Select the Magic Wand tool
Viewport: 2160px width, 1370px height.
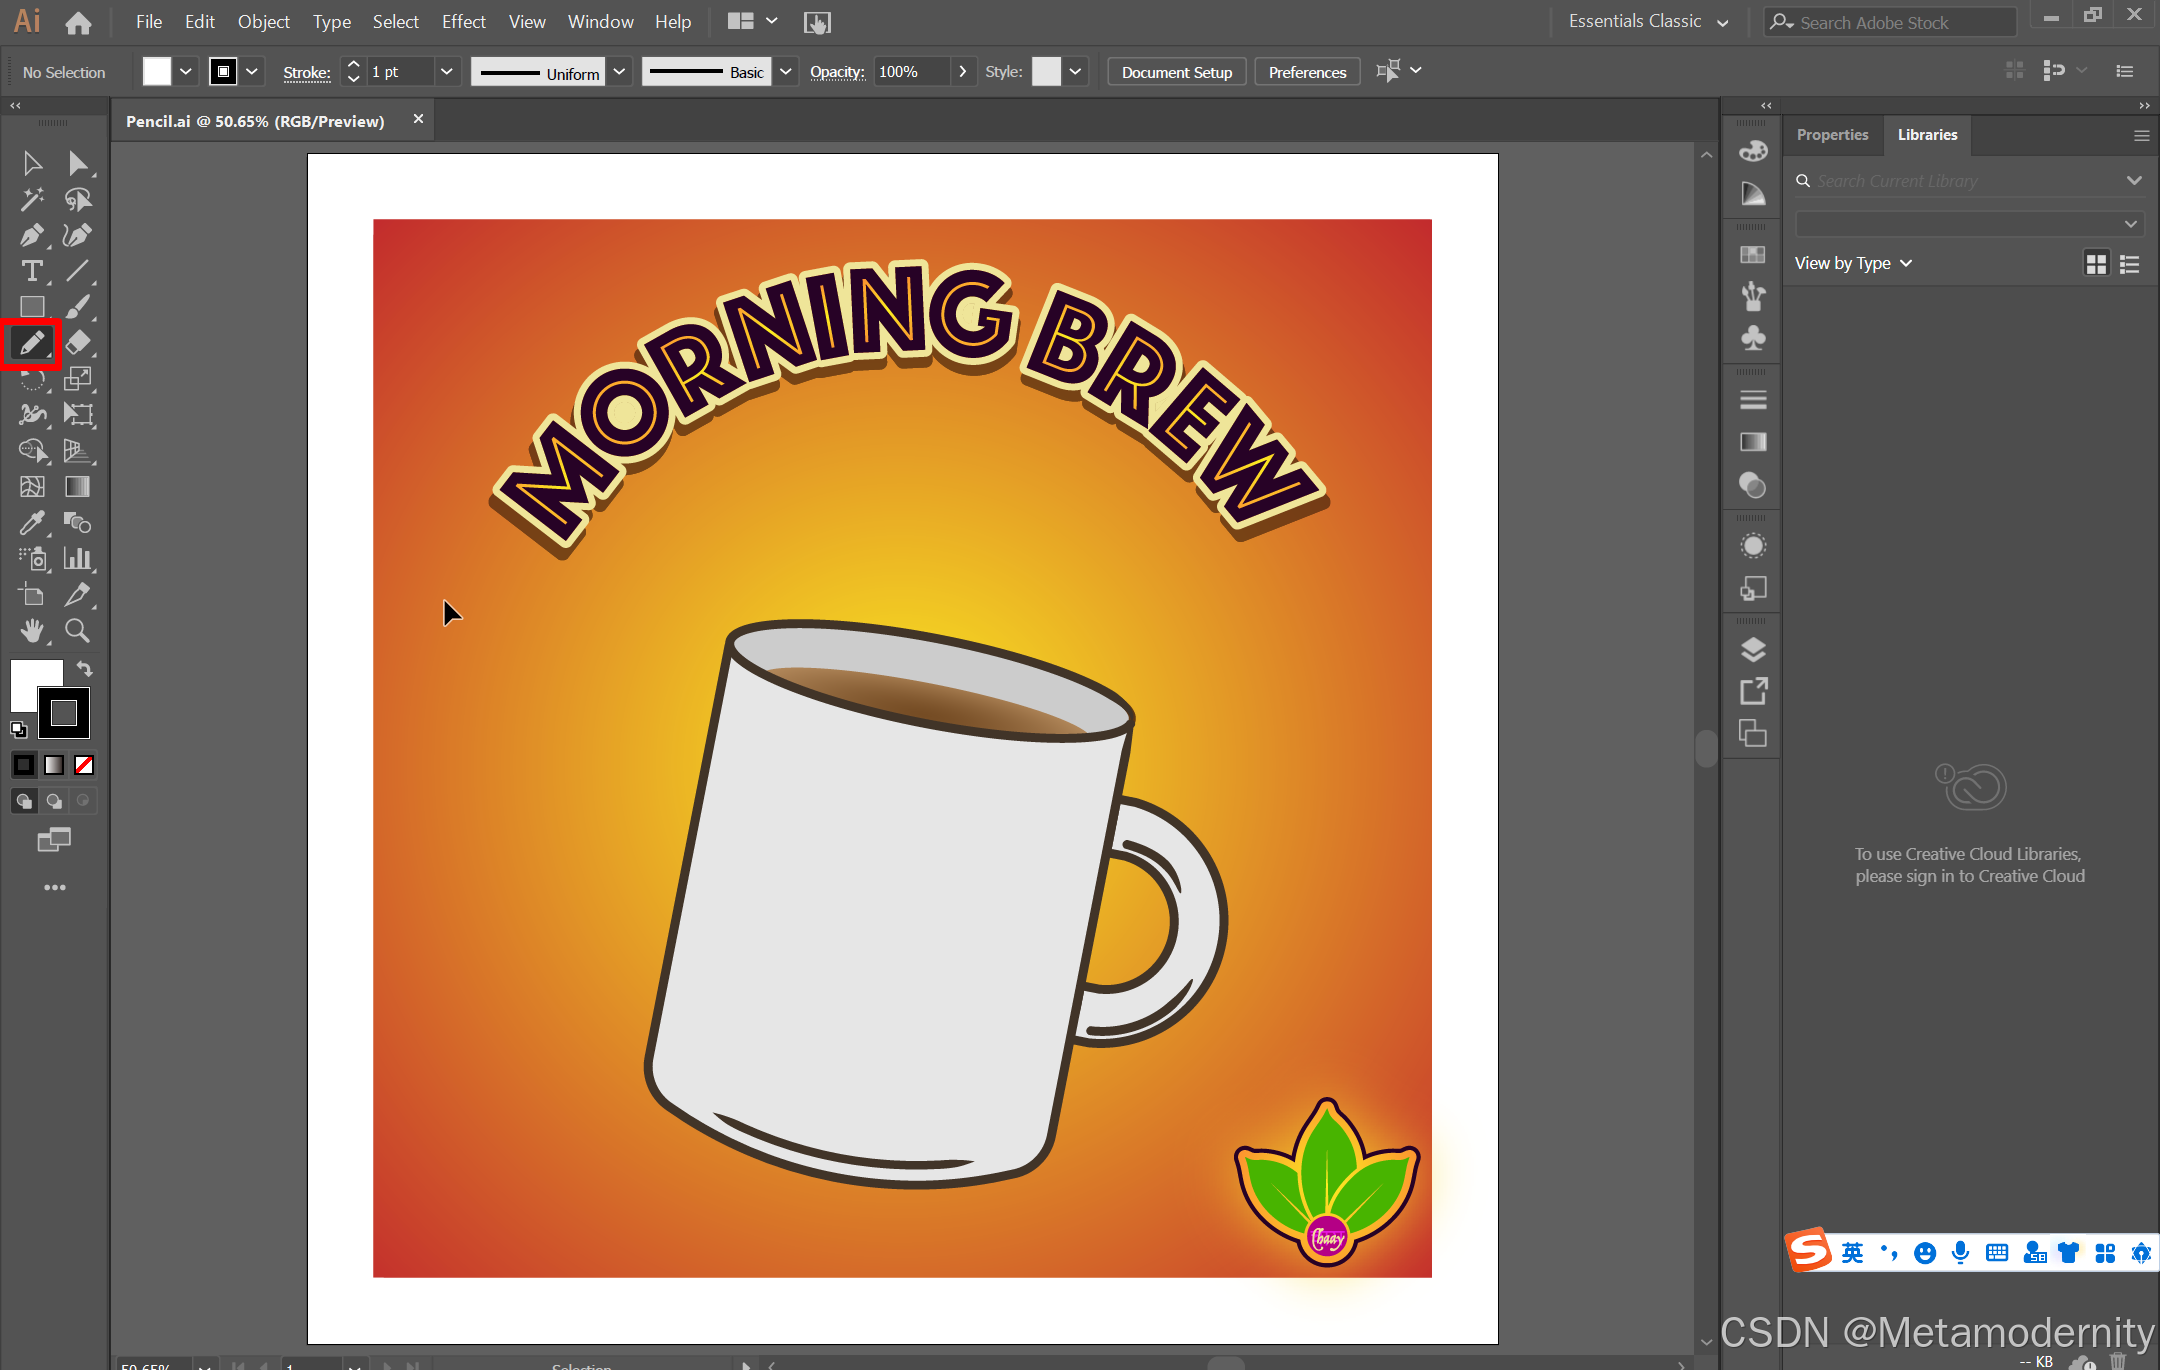[31, 200]
